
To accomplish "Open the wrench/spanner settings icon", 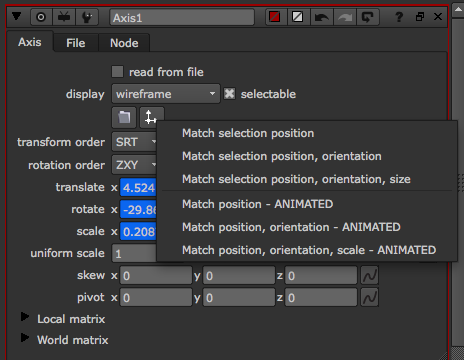I will 87,17.
